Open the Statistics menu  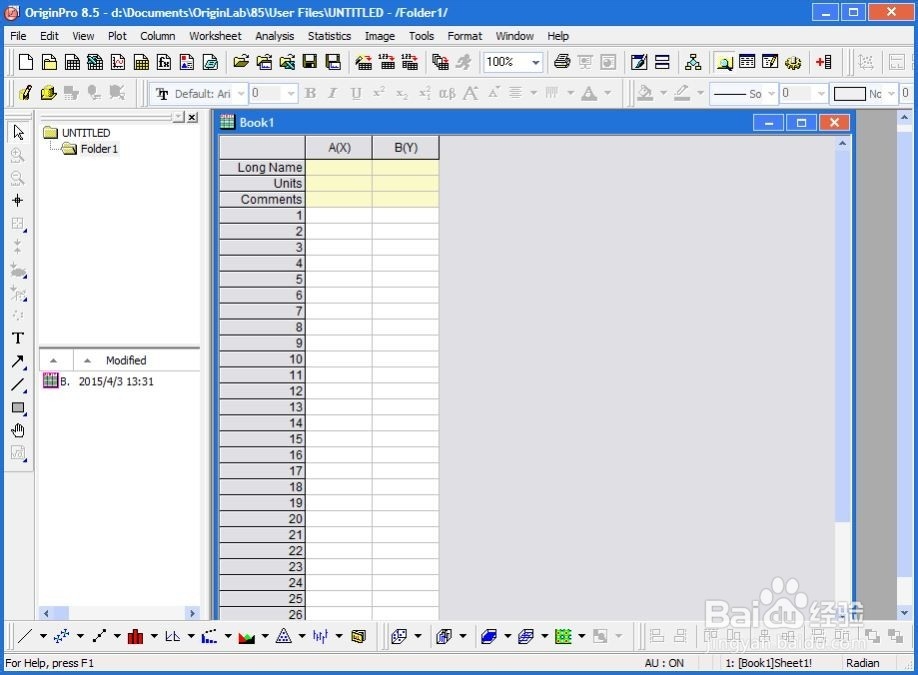point(329,36)
